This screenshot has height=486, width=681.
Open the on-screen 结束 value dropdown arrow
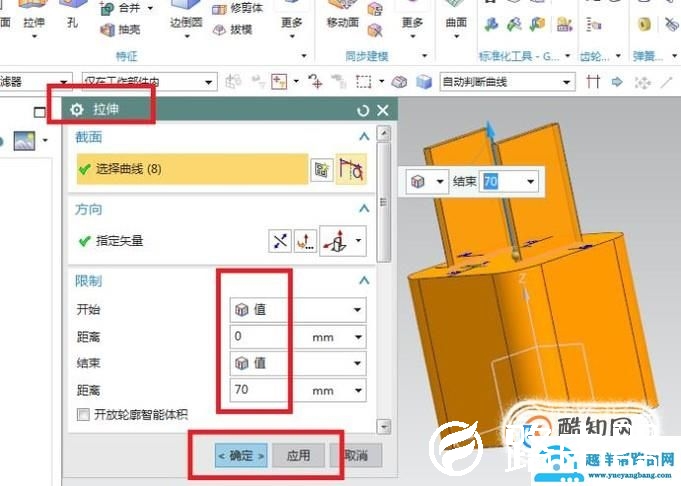pyautogui.click(x=530, y=181)
